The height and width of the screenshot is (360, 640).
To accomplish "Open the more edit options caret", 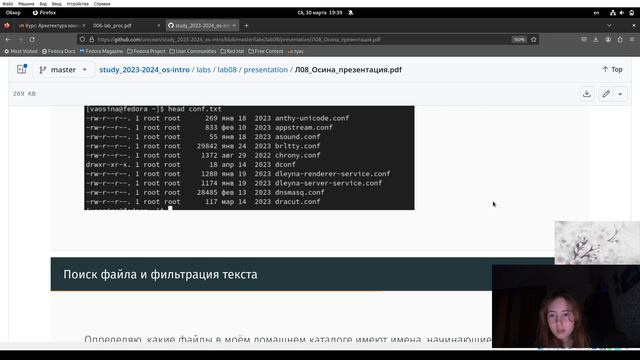I will pos(620,94).
